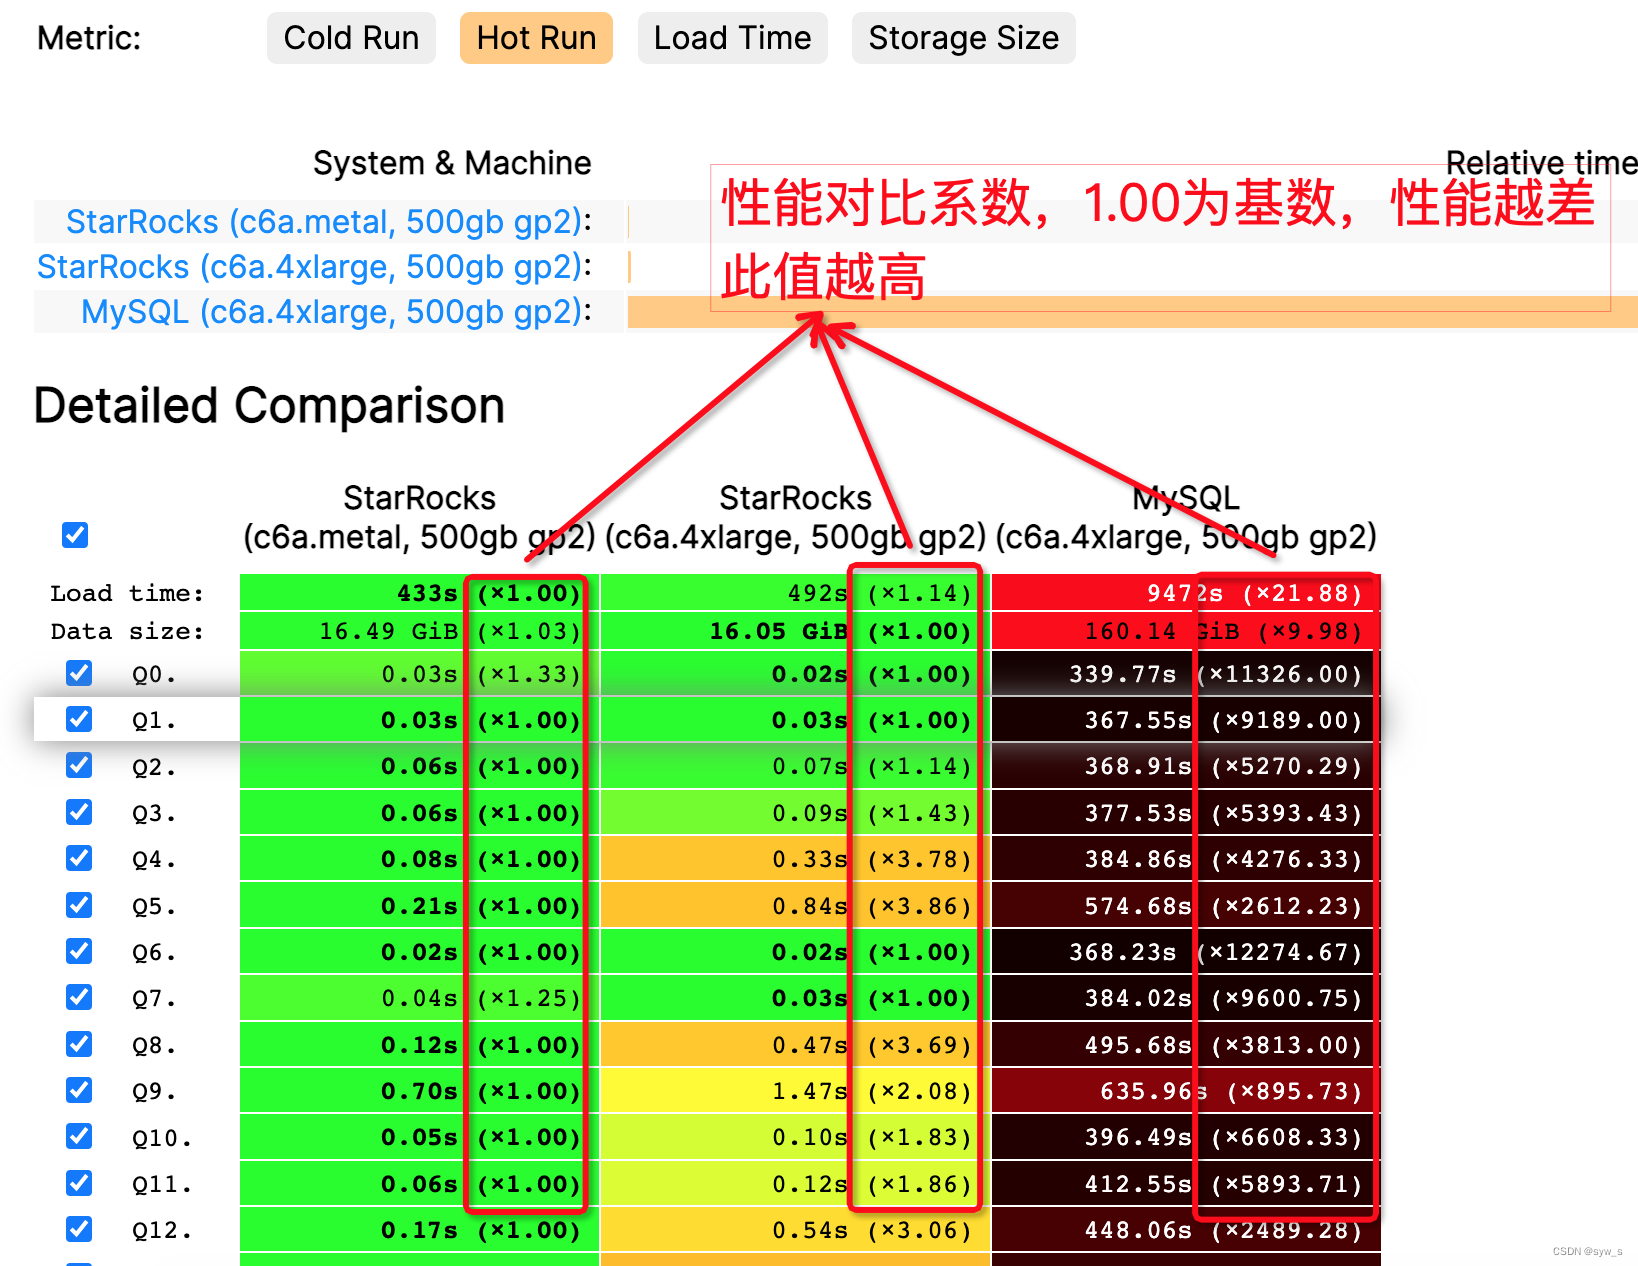
Task: Click MySQL Q7 384.02s cell
Action: (x=1186, y=998)
